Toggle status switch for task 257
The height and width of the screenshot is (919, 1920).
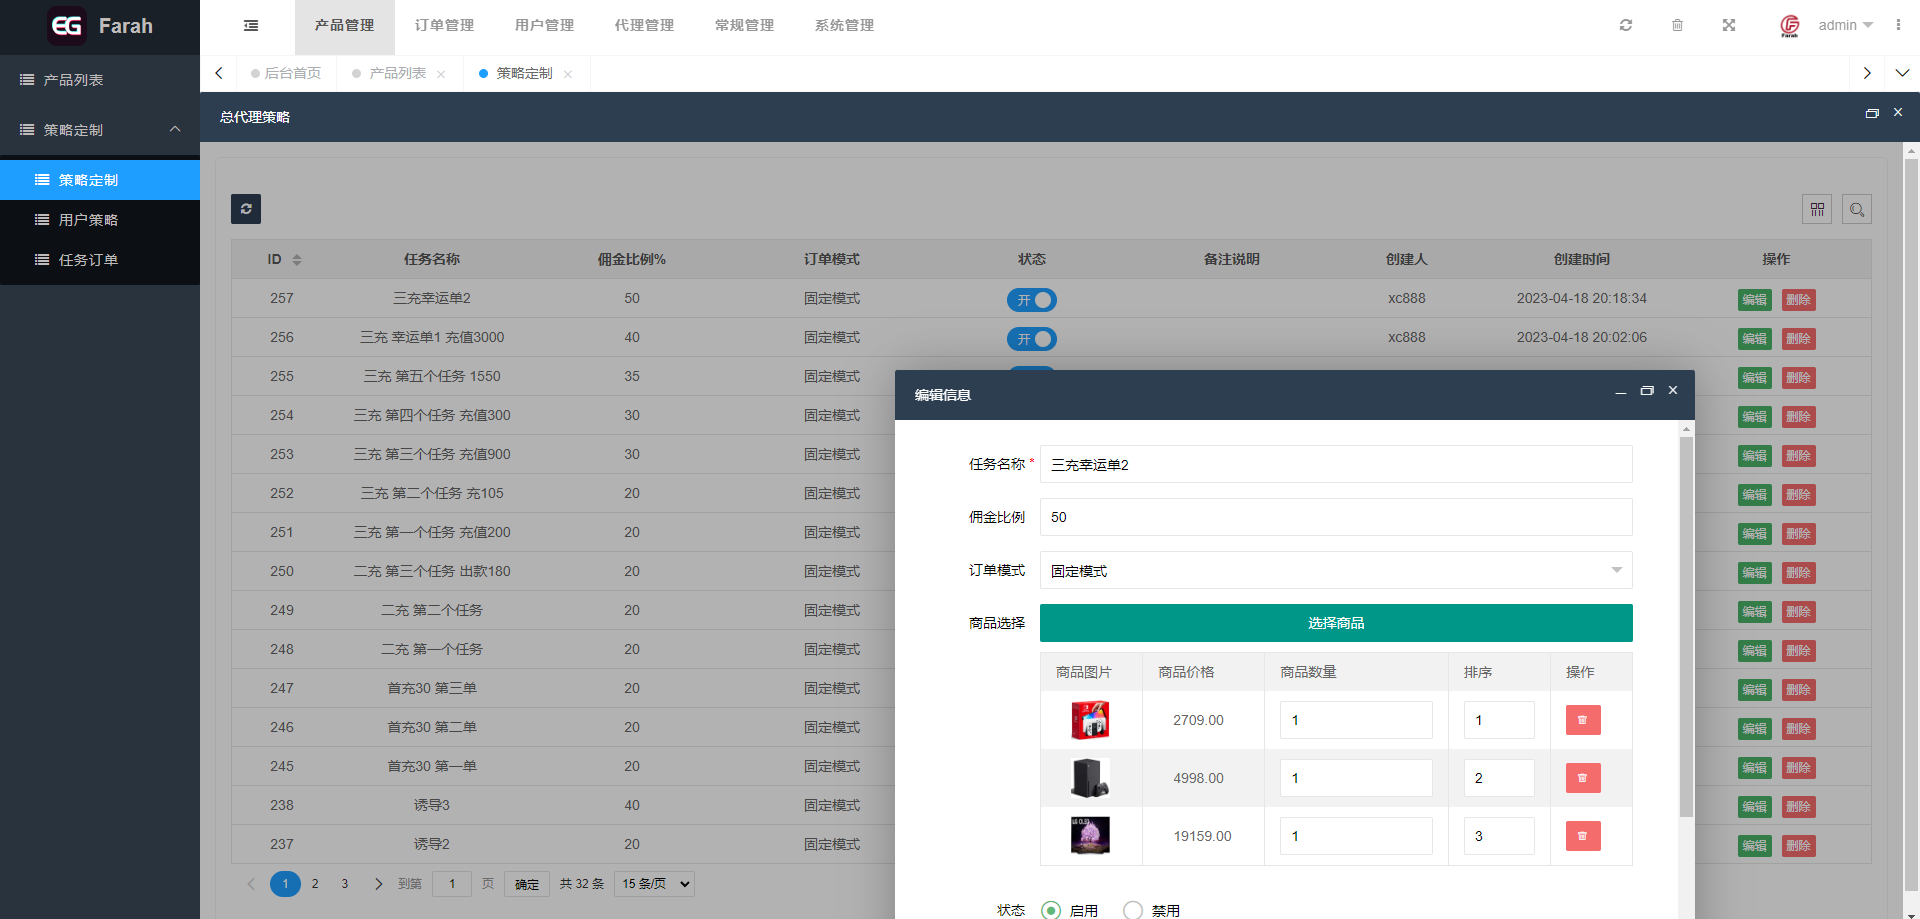1031,300
